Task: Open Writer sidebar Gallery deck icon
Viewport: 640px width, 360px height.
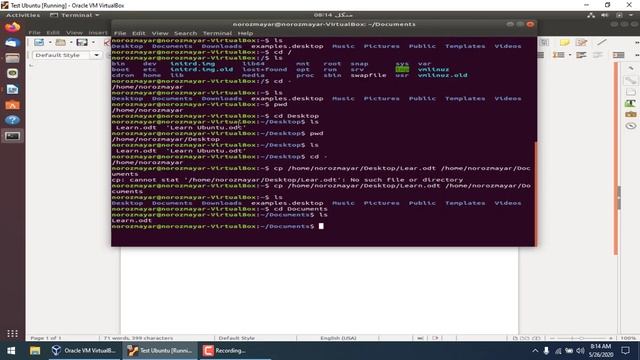Action: 631,115
